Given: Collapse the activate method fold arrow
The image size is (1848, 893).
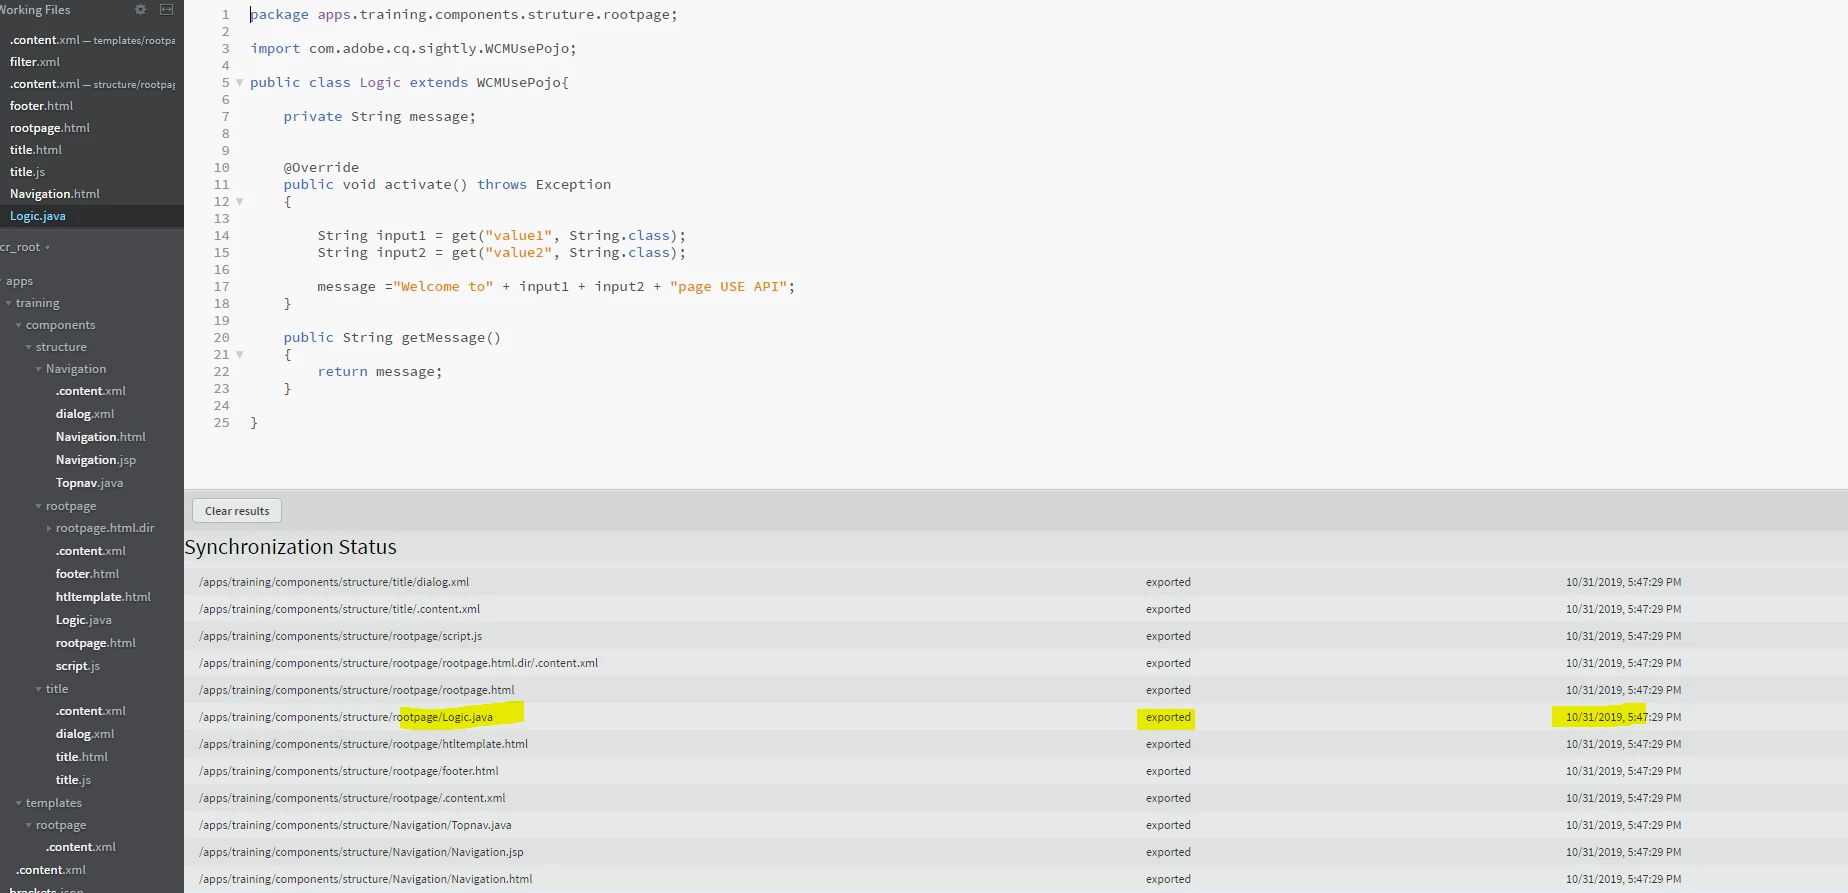Looking at the screenshot, I should 239,202.
